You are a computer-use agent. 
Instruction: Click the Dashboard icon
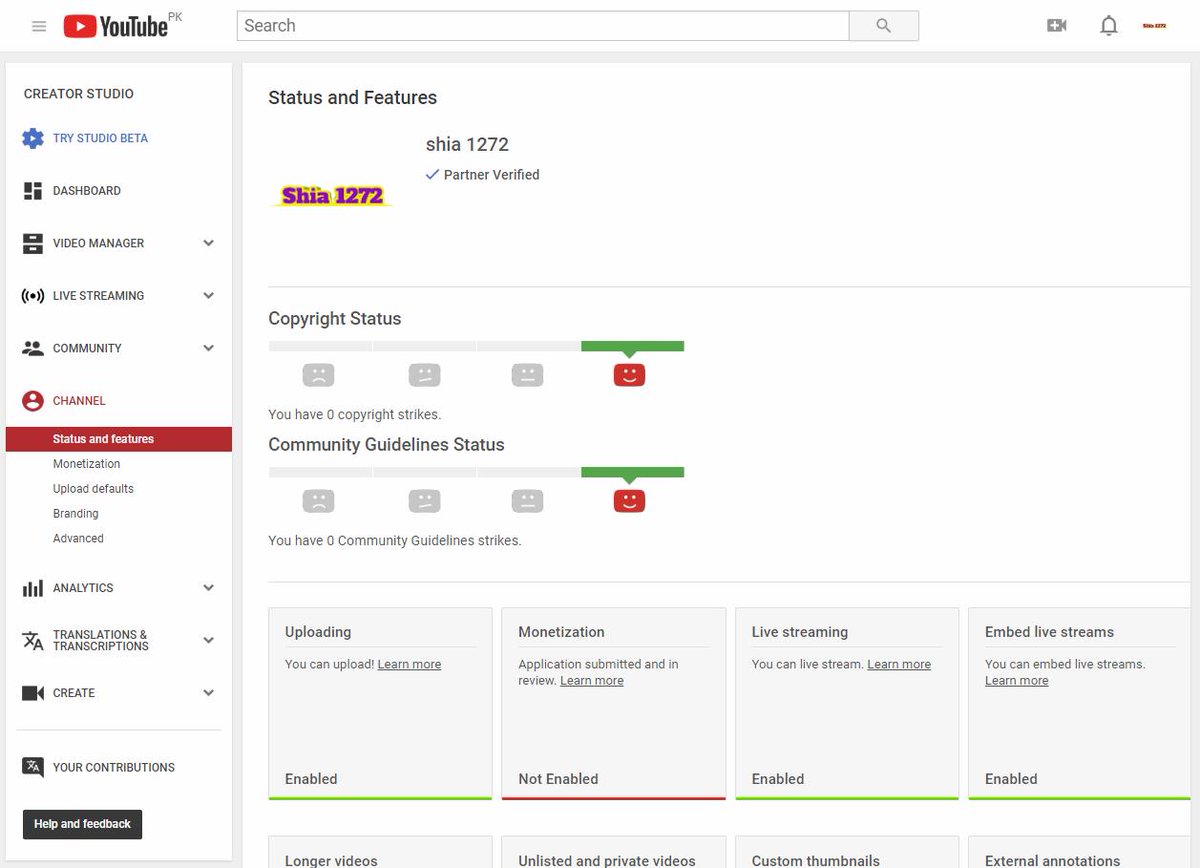pyautogui.click(x=33, y=191)
